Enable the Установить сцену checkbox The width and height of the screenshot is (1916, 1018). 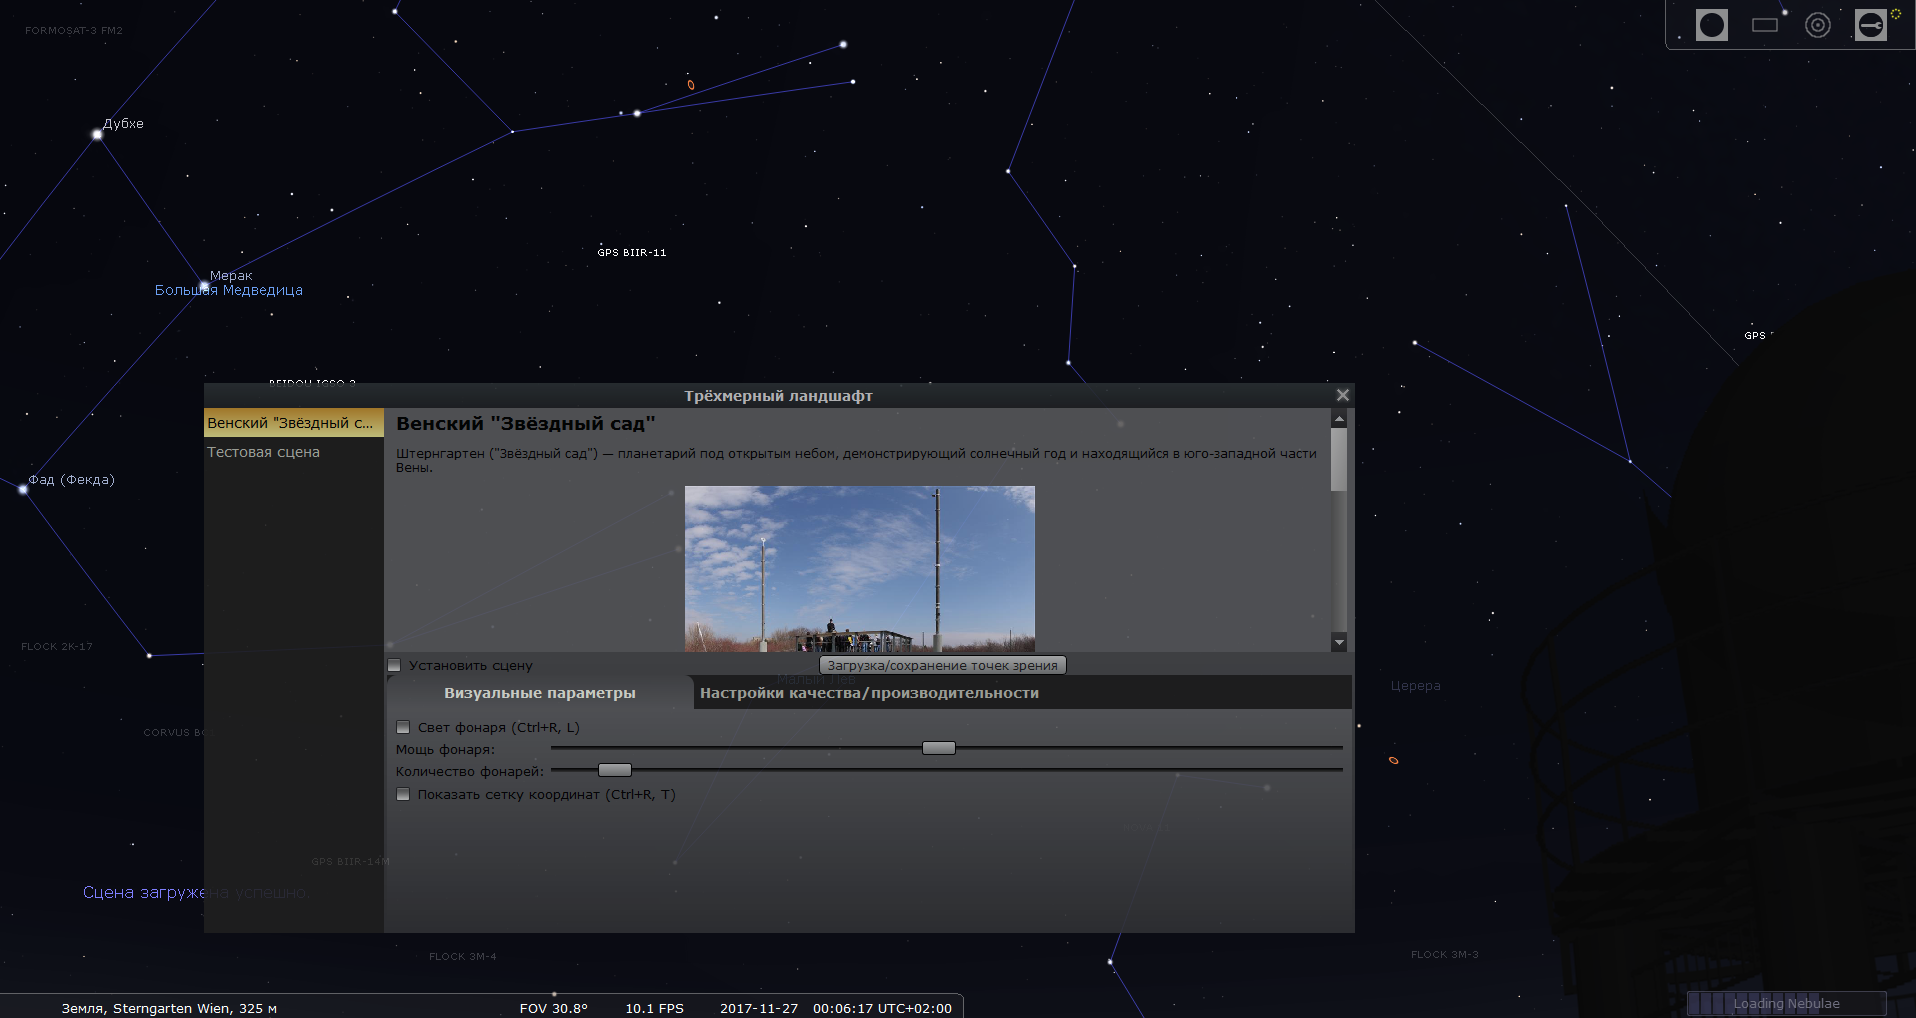395,665
